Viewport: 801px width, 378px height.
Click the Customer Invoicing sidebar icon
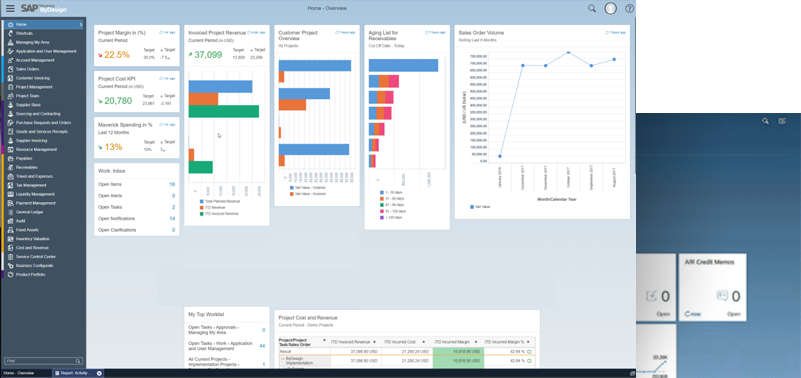10,78
